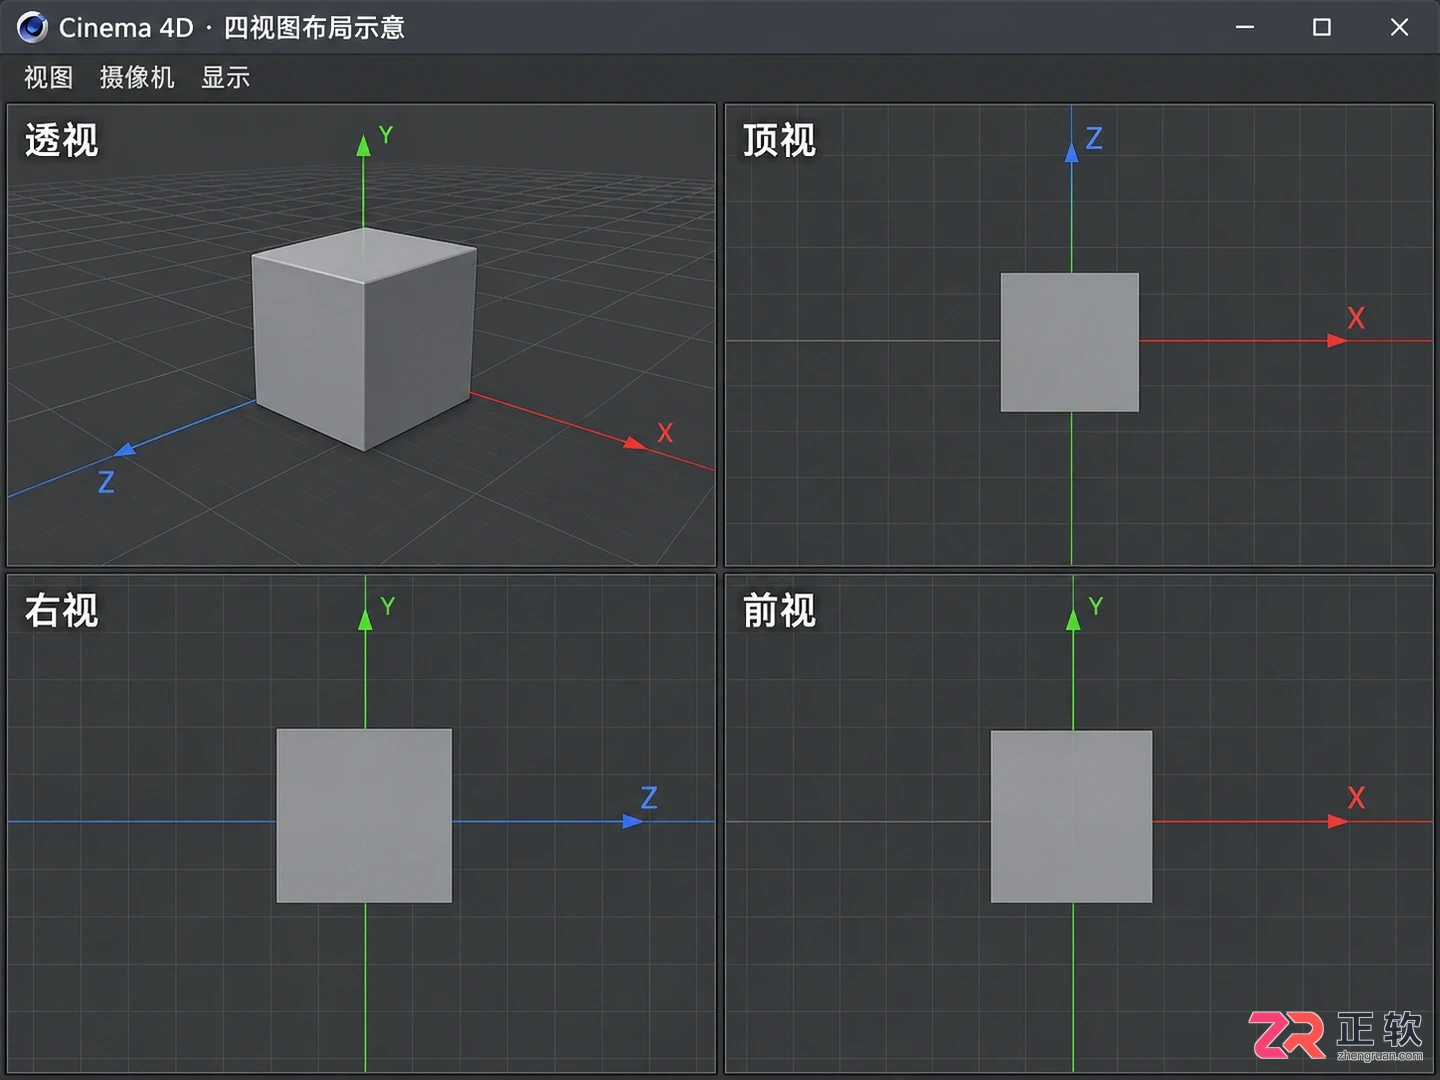
Task: Select the cube in the 前视 view
Action: coord(1072,816)
